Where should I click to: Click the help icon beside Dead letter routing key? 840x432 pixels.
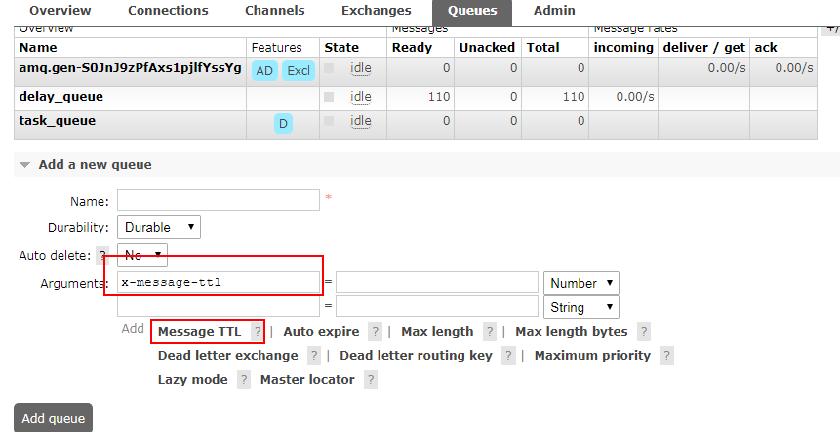[508, 355]
